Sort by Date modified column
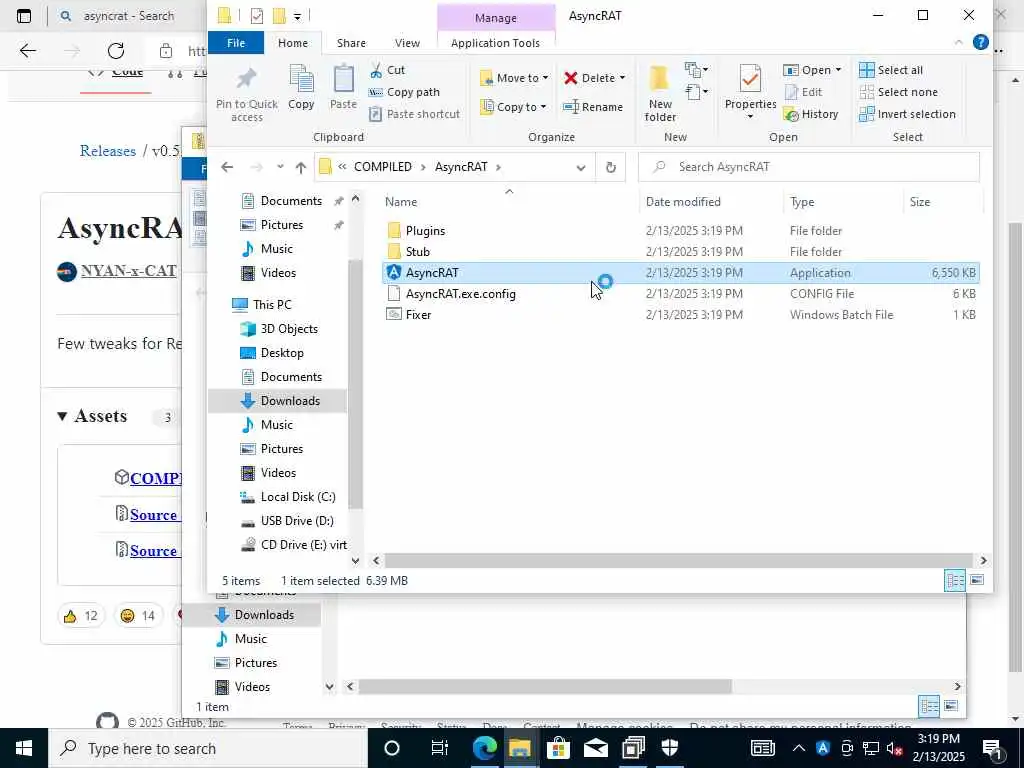Image resolution: width=1024 pixels, height=768 pixels. coord(683,202)
